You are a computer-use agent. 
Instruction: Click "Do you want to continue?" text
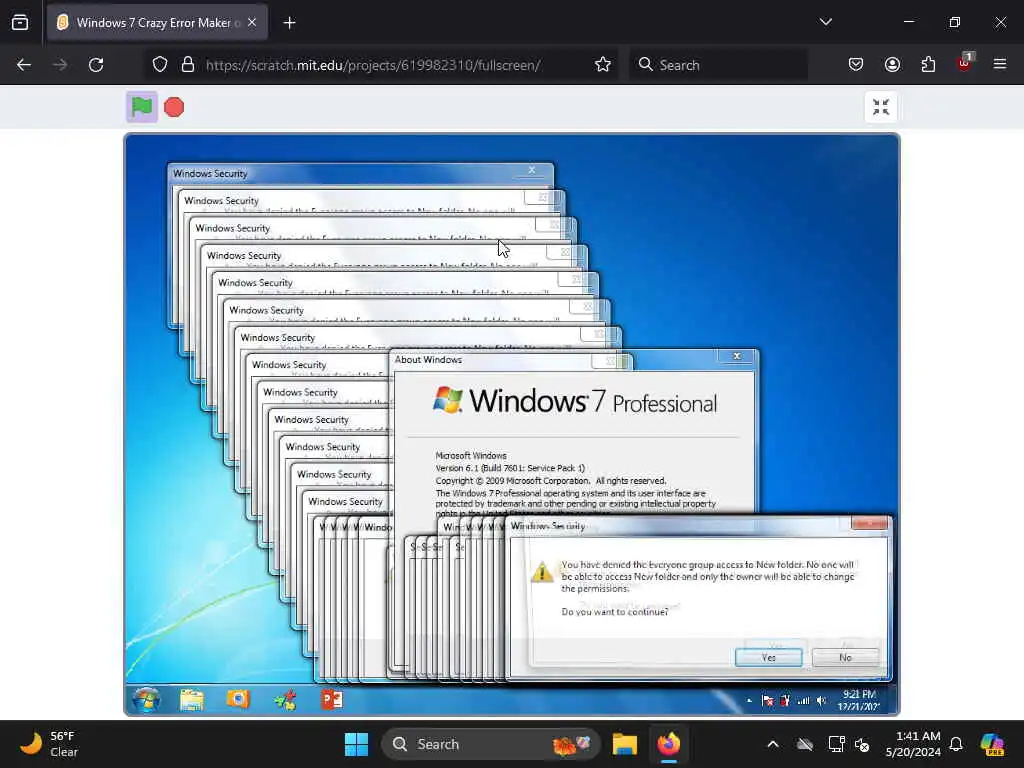(615, 612)
